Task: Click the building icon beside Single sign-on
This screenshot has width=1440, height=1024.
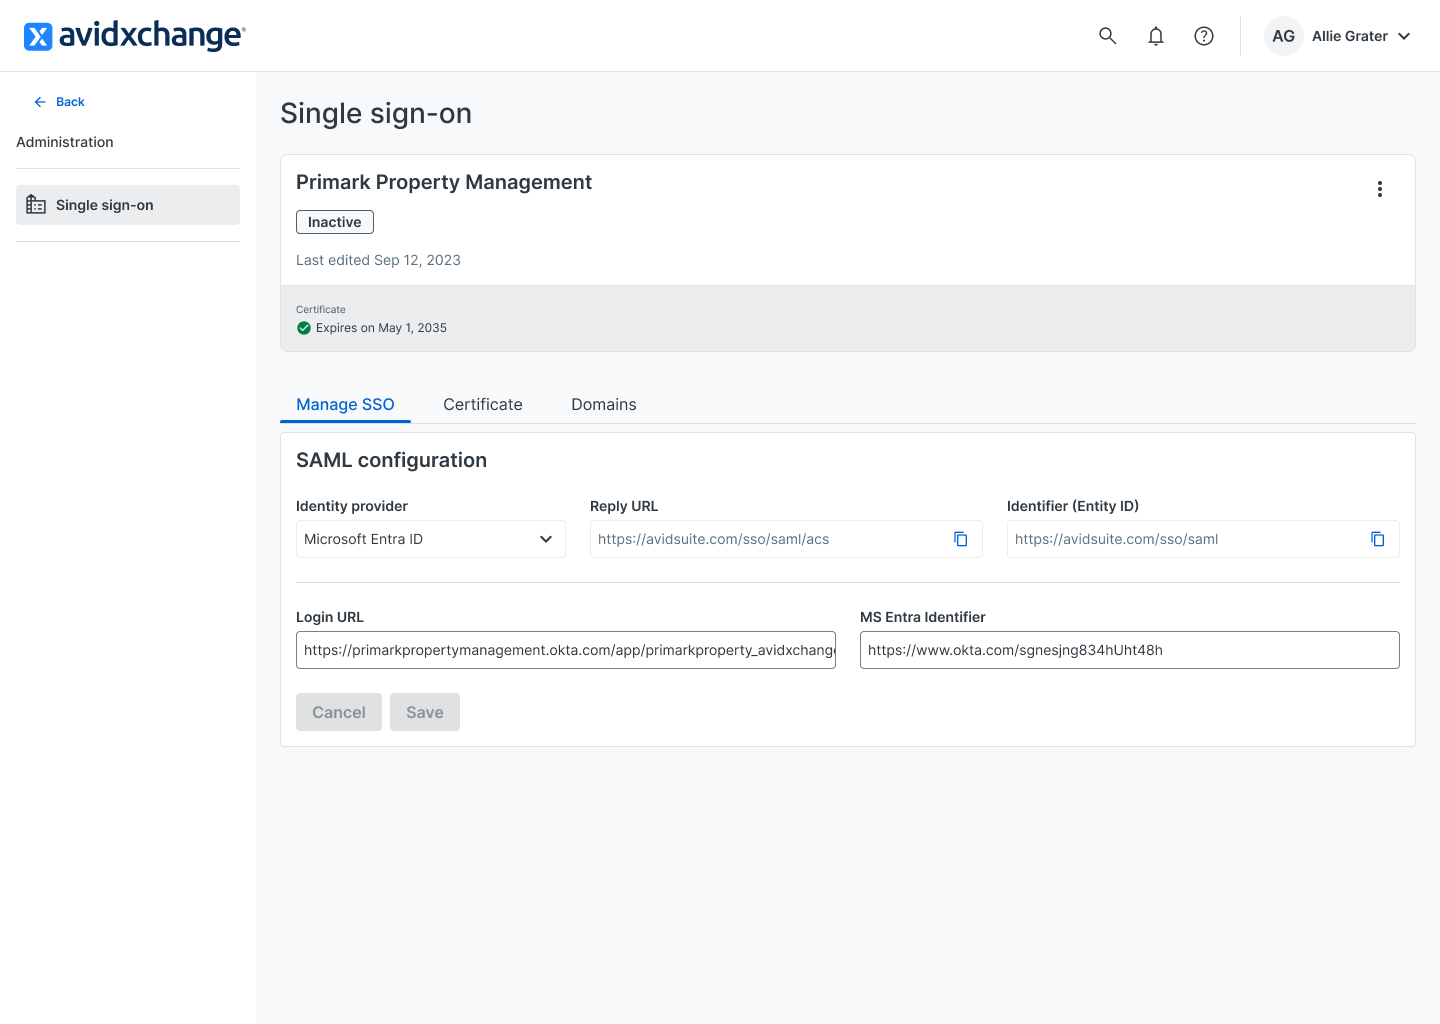Action: pyautogui.click(x=36, y=205)
